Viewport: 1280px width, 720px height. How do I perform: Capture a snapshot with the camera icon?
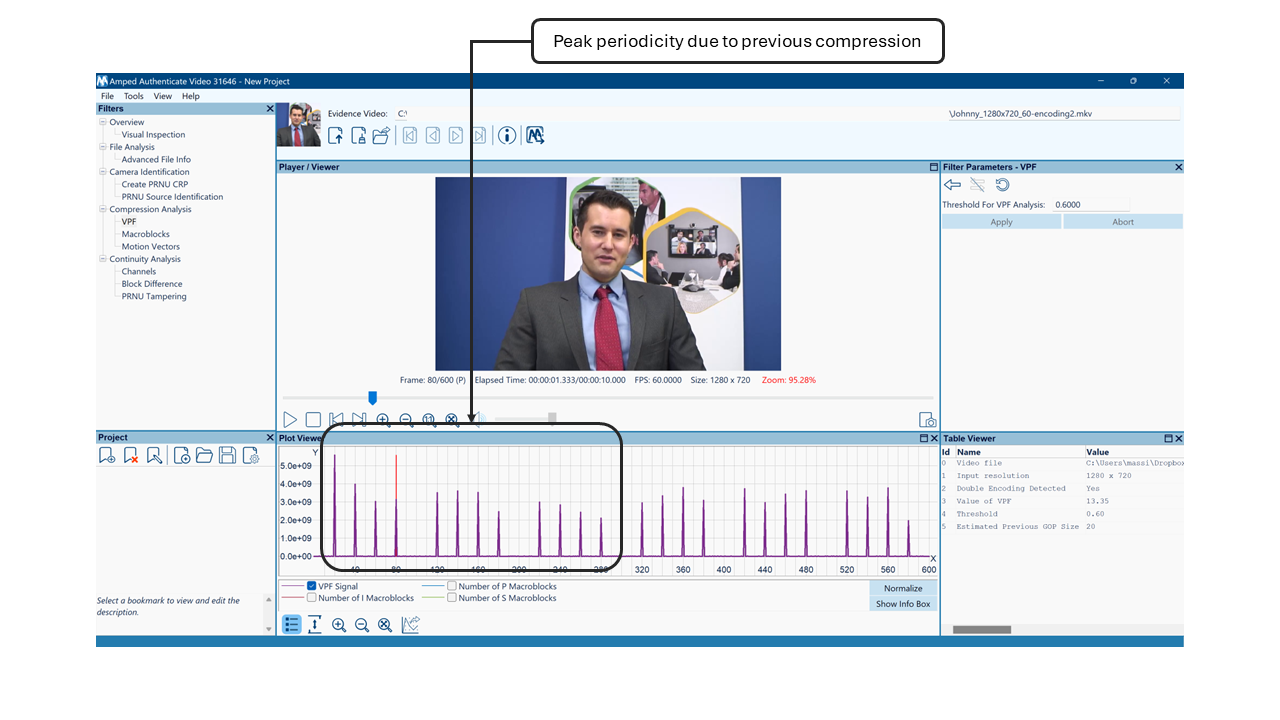[926, 419]
